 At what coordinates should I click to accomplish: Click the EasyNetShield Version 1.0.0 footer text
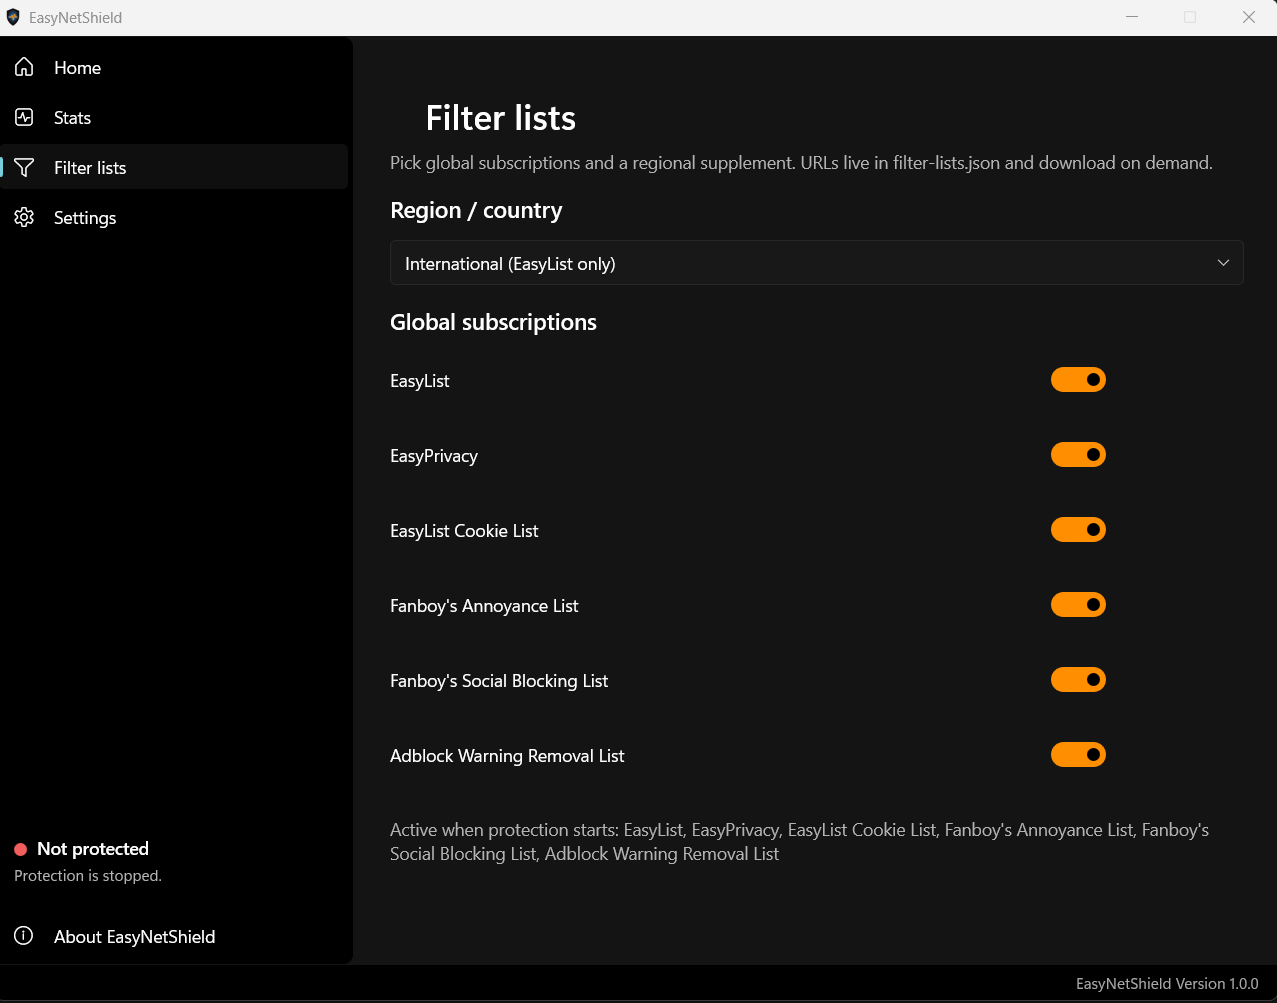coord(1167,984)
